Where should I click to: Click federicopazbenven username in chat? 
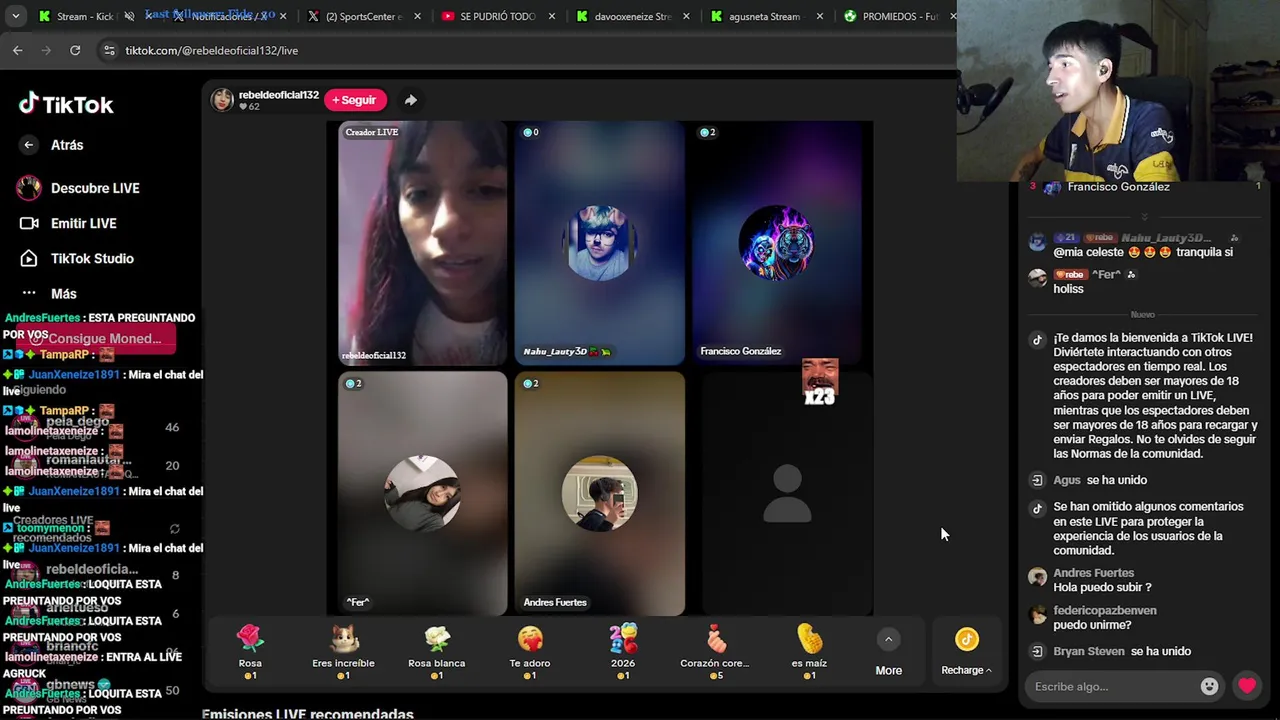point(1105,611)
